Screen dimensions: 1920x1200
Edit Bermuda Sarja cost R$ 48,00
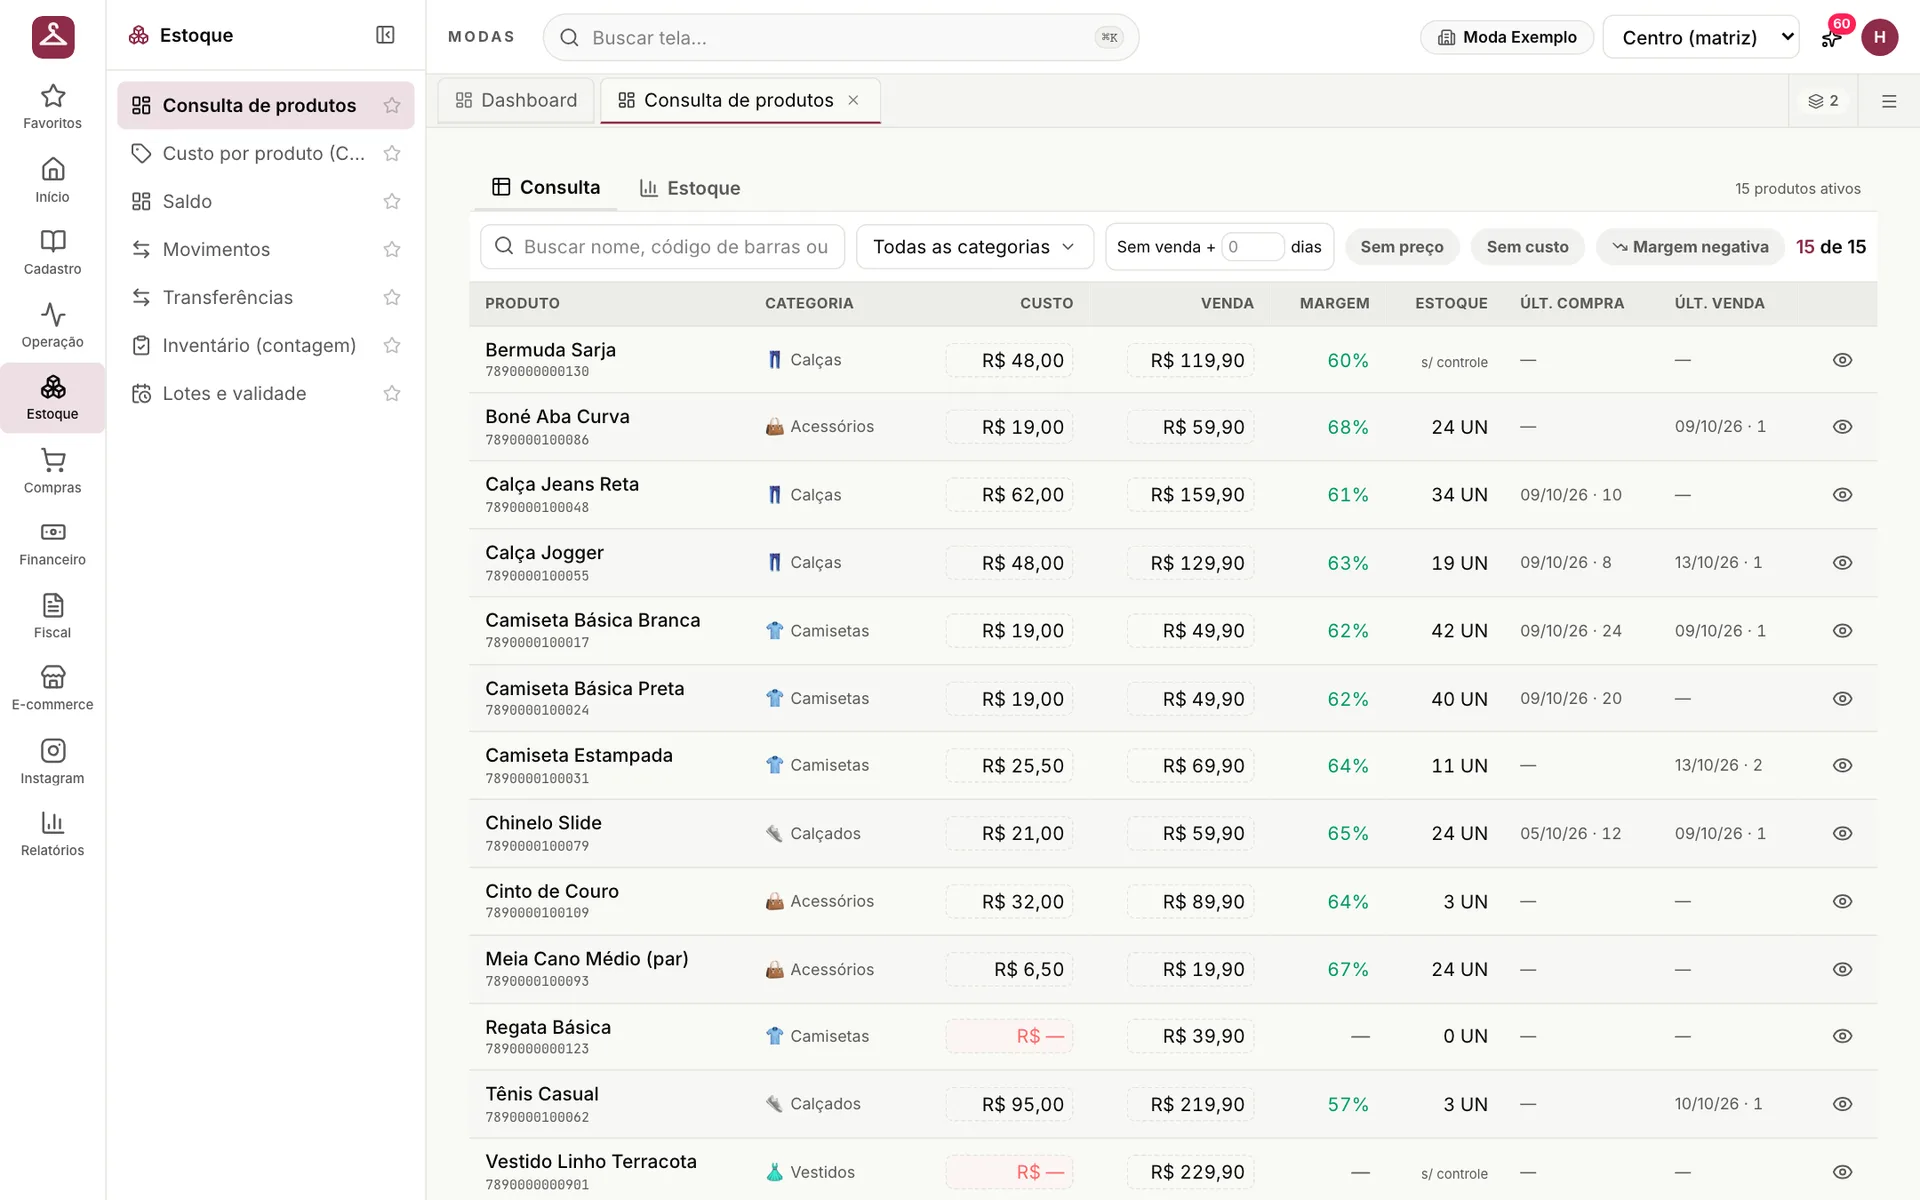(1009, 360)
